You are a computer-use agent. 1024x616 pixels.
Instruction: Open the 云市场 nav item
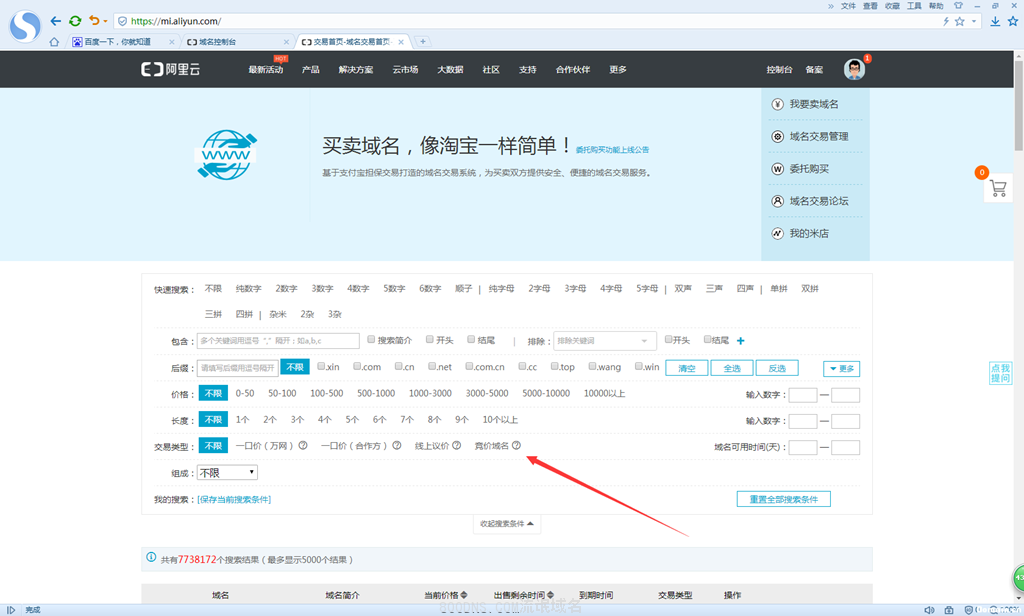pyautogui.click(x=405, y=70)
